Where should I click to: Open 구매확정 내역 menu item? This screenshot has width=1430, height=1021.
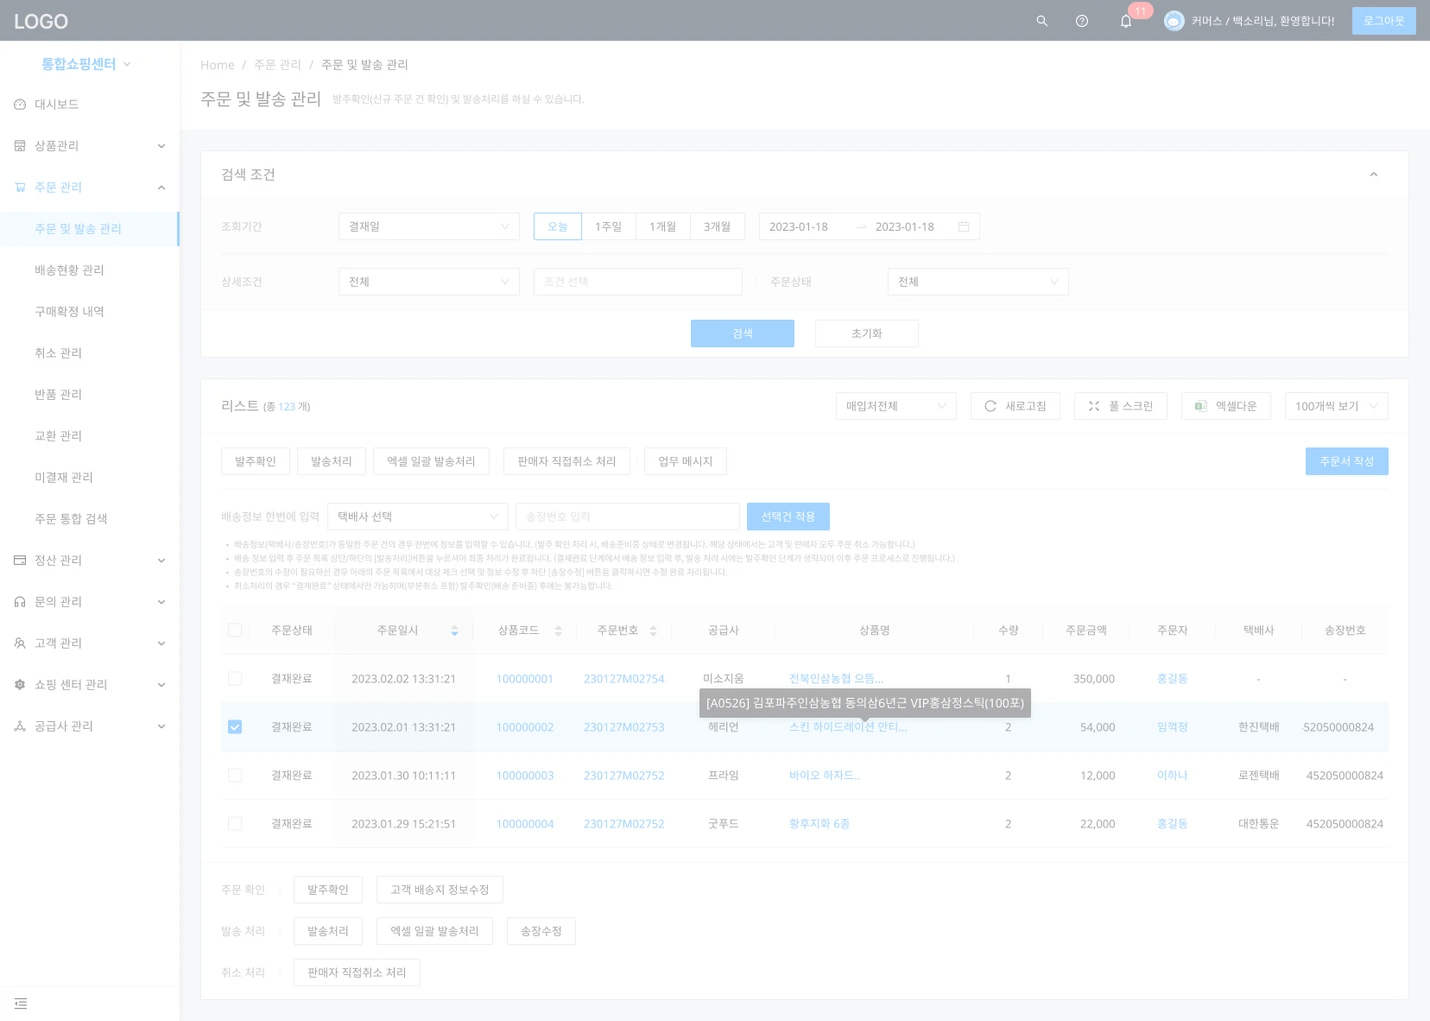90,312
